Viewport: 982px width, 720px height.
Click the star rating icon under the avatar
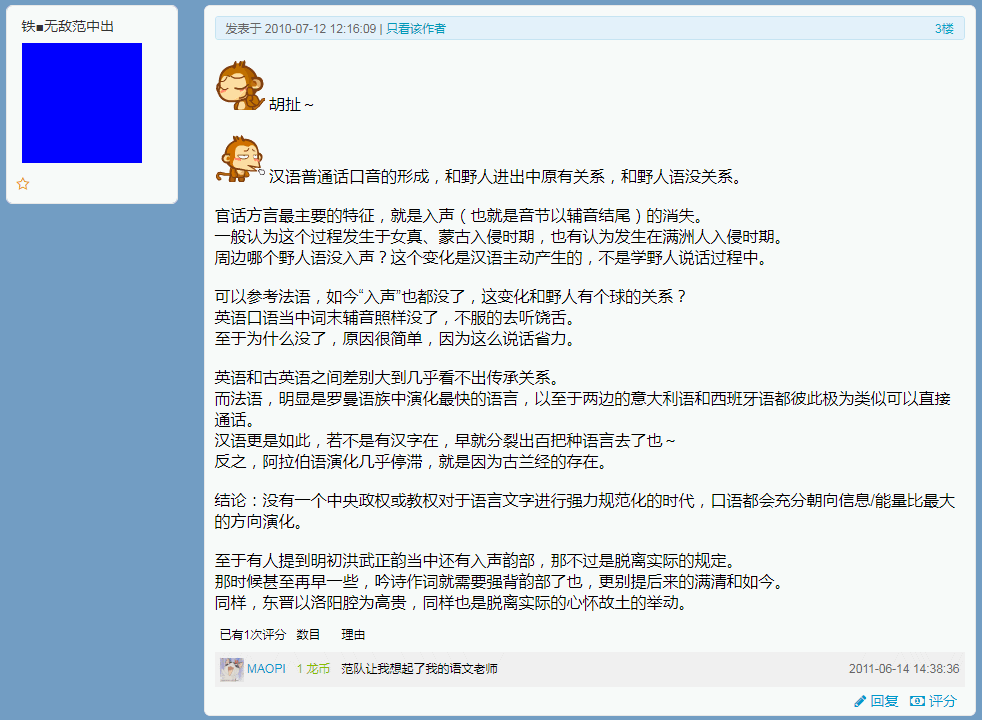23,184
